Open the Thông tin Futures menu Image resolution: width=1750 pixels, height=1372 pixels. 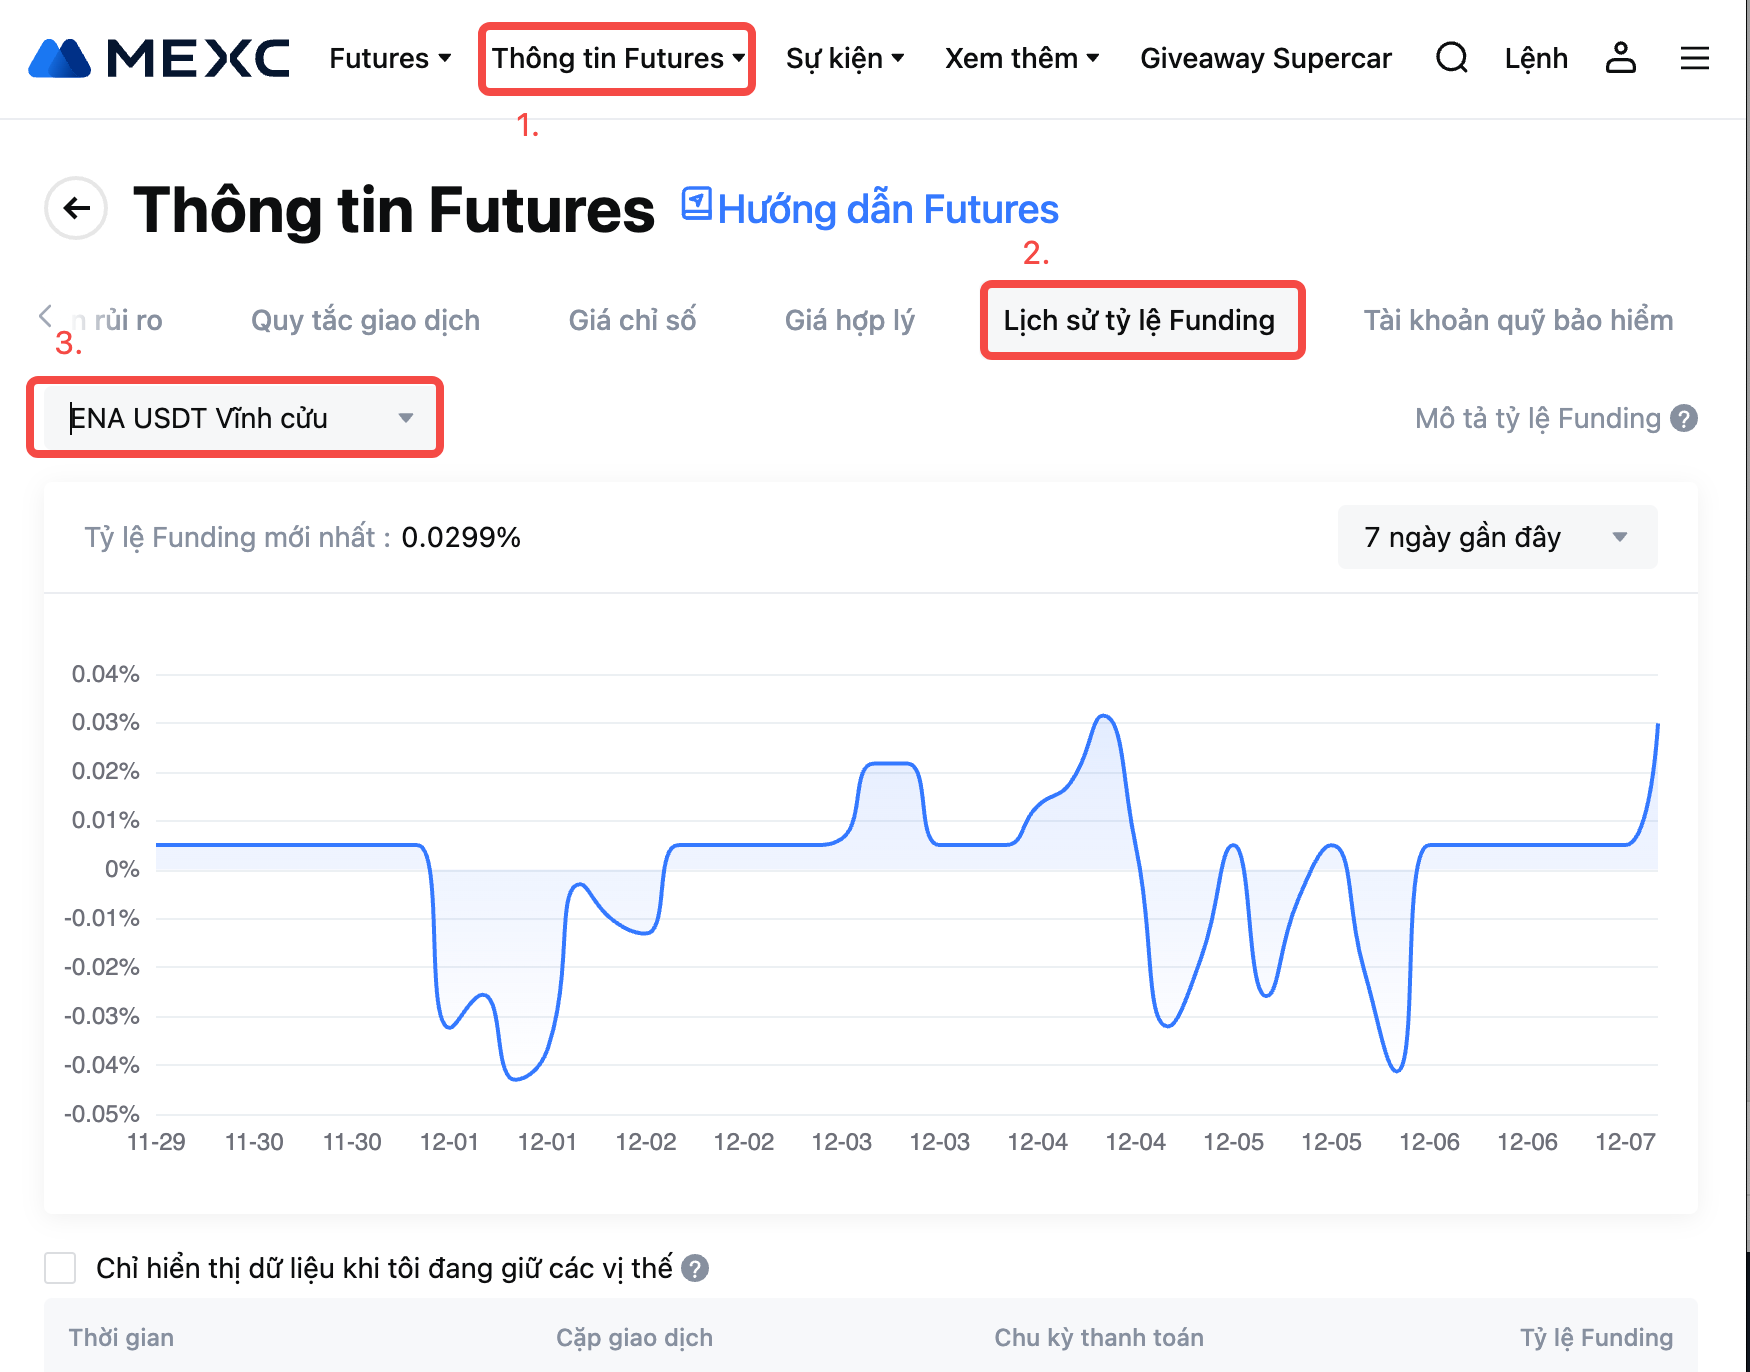tap(617, 58)
